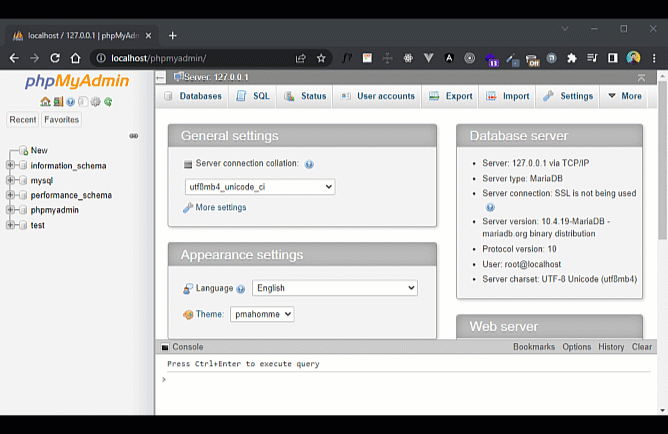Click the page vertical scrollbar
Viewport: 668px width, 434px height.
tap(662, 160)
